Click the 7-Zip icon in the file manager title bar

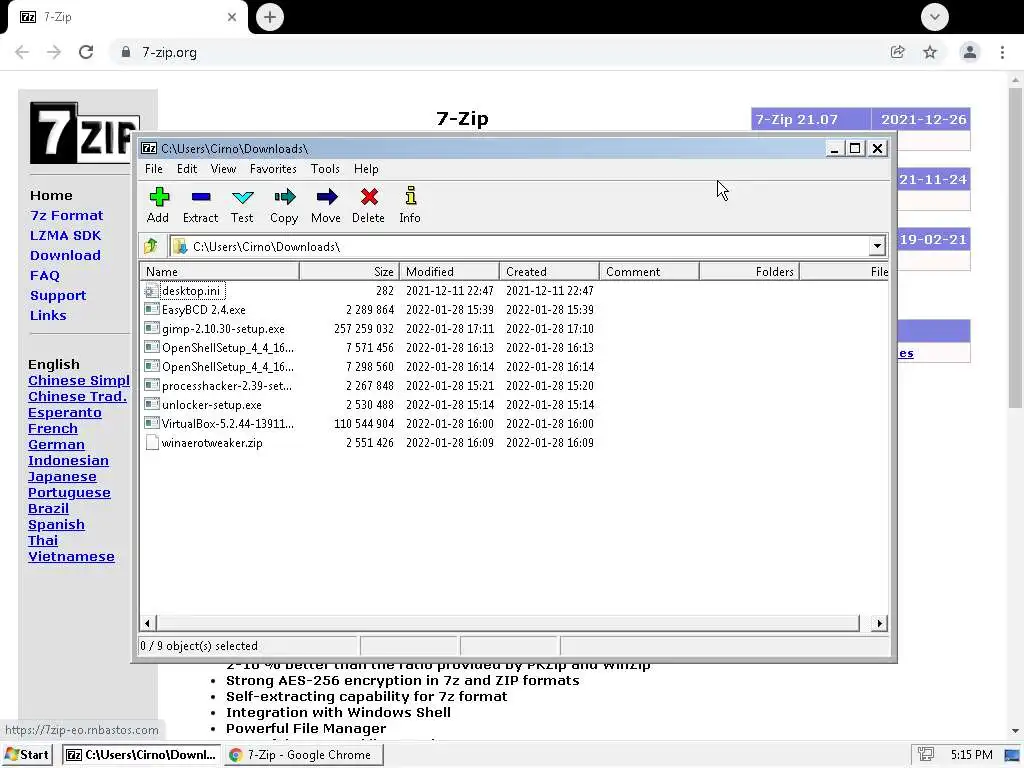[149, 148]
